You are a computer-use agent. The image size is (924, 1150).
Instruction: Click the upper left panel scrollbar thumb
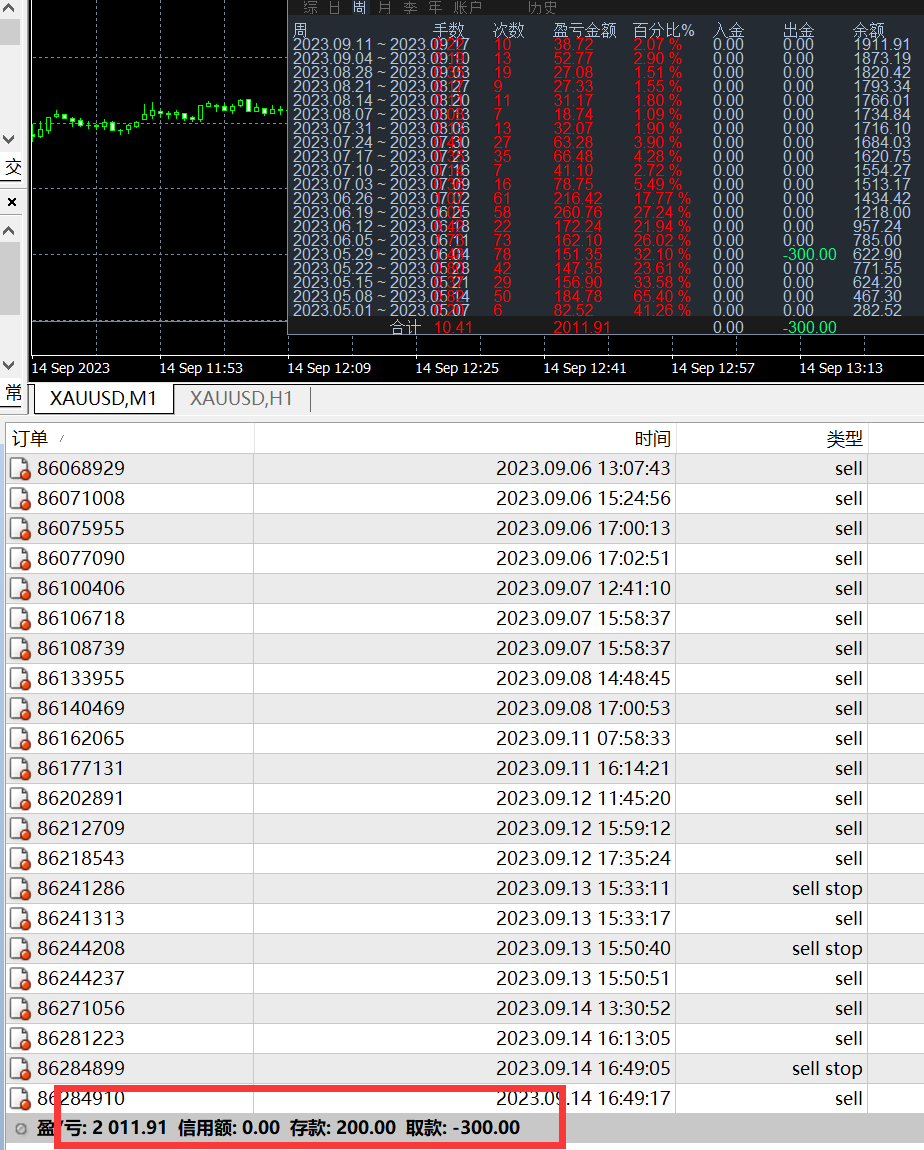point(10,32)
